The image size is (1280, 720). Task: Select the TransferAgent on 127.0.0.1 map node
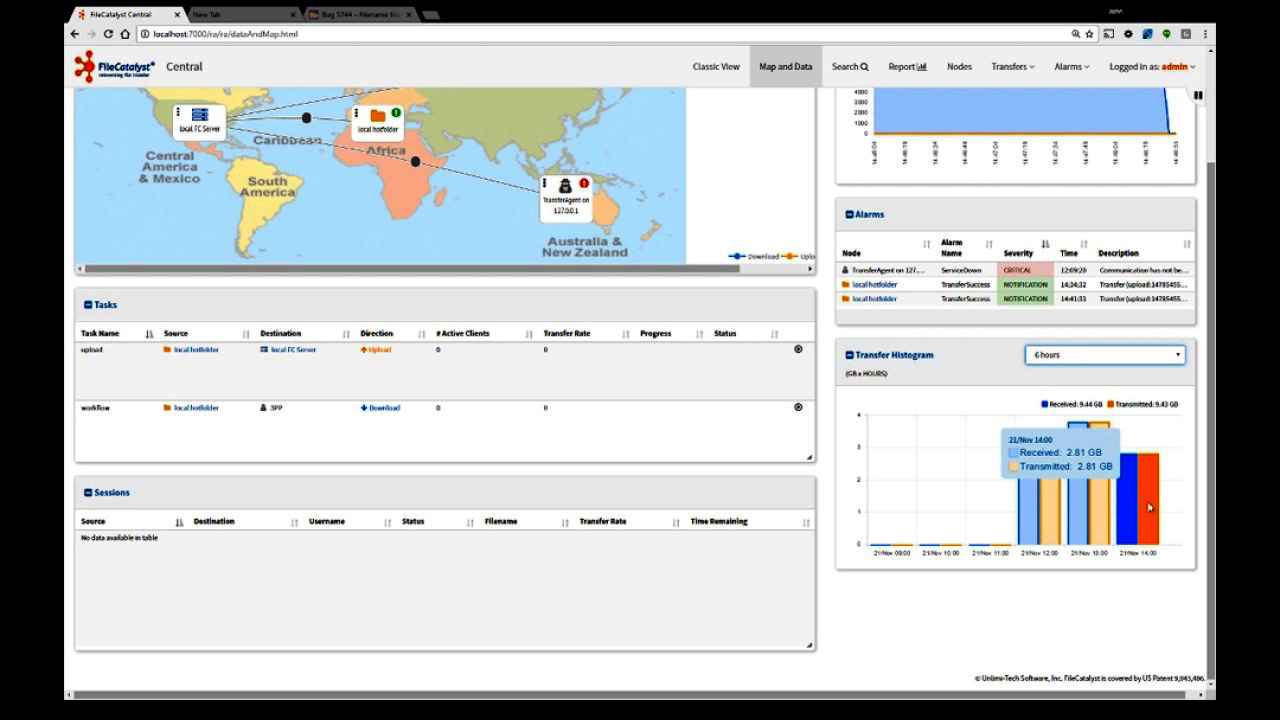coord(565,196)
